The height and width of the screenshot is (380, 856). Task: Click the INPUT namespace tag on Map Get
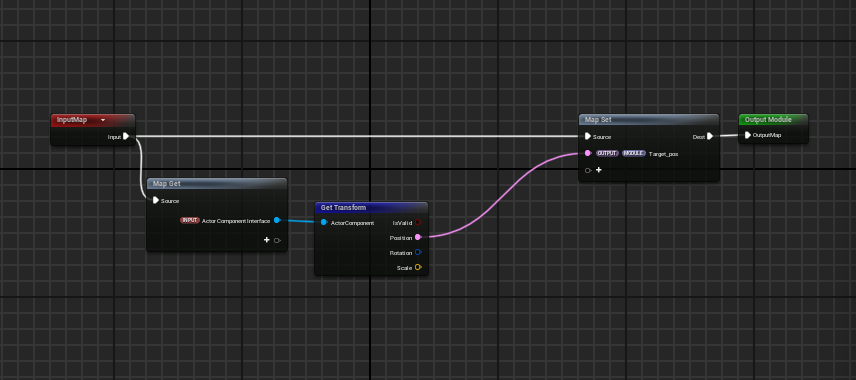point(189,221)
